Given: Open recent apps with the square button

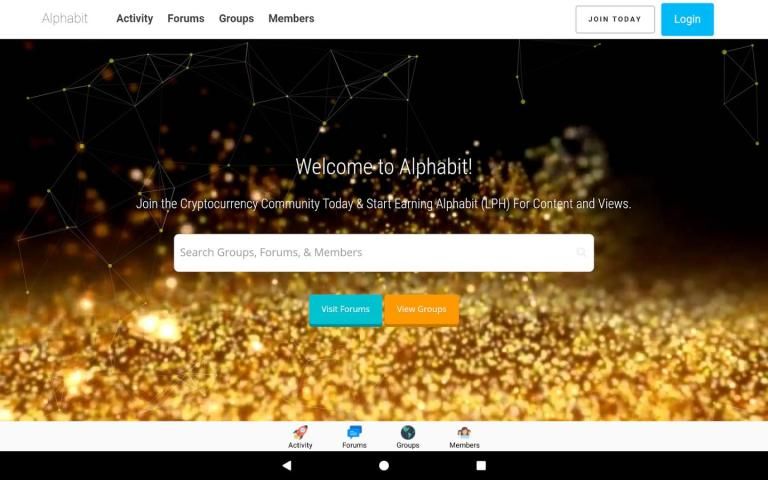Looking at the screenshot, I should (x=481, y=465).
